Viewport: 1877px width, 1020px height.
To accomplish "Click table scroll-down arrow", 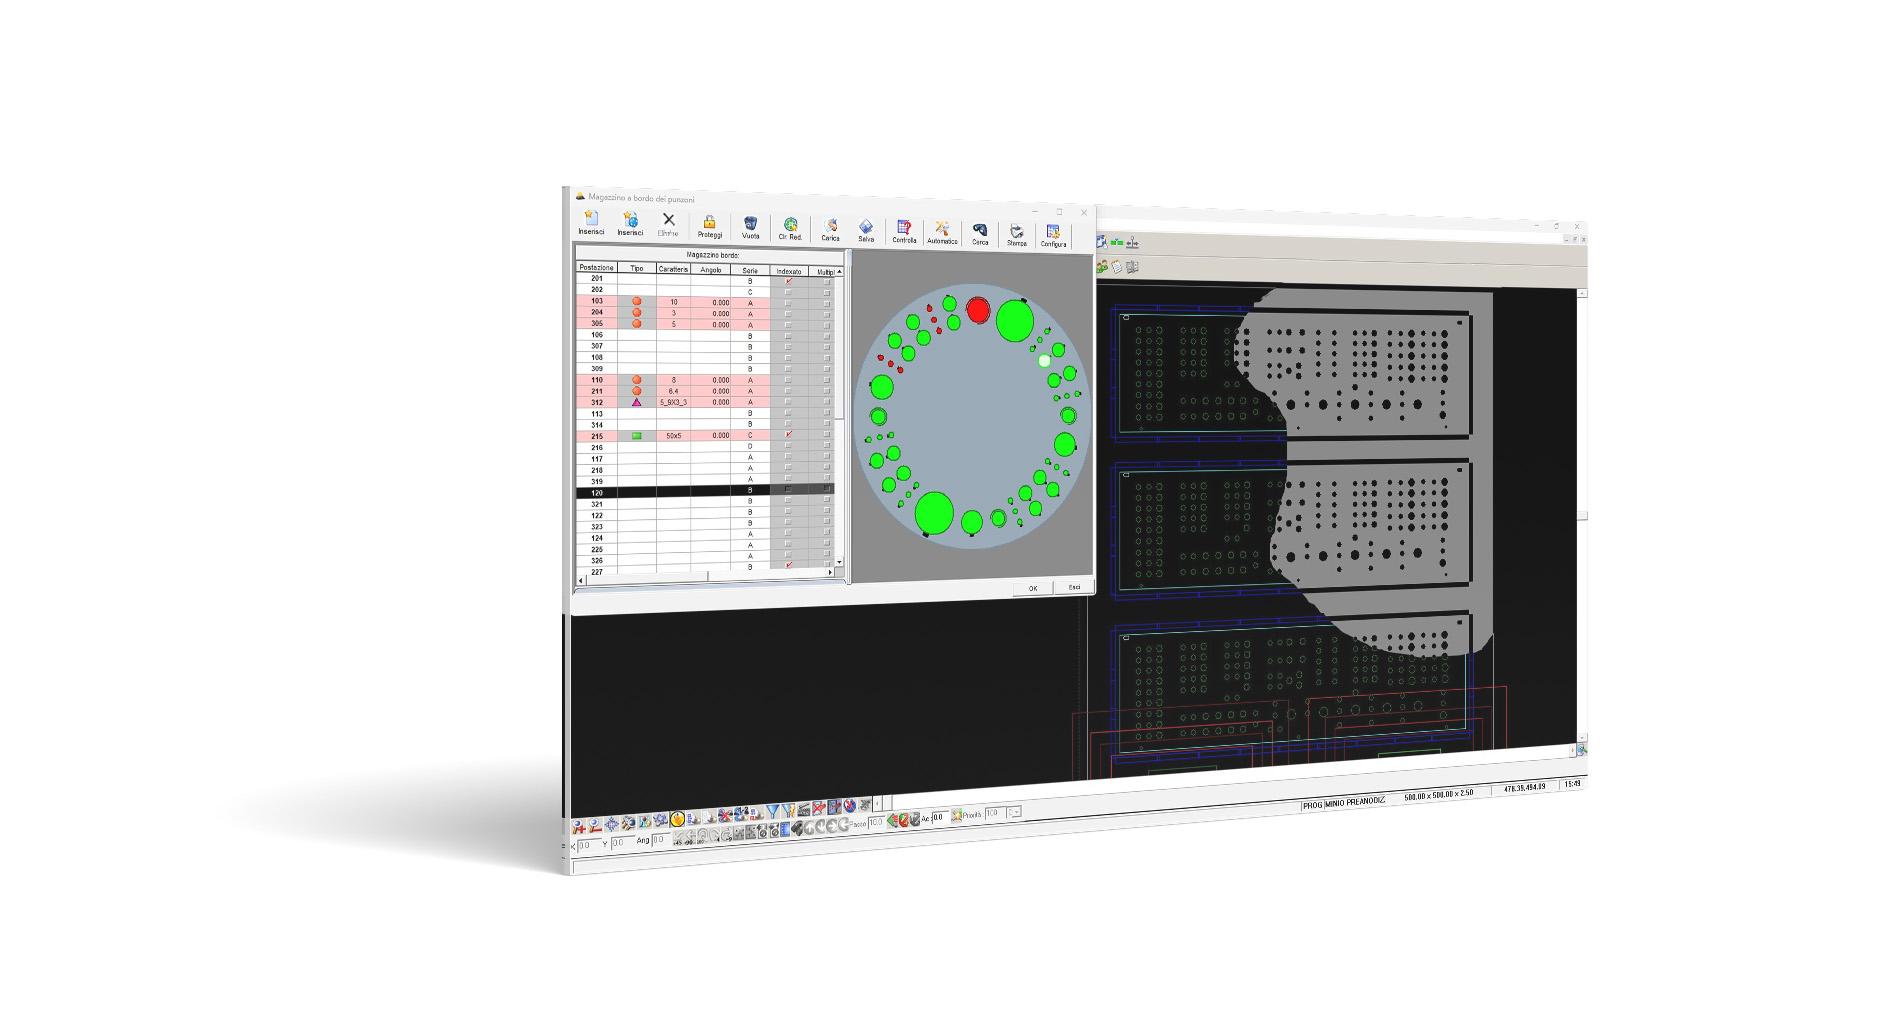I will click(x=839, y=562).
